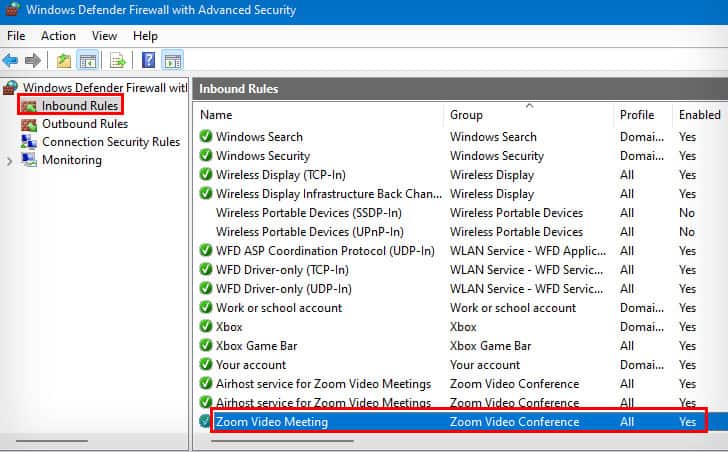Sort rules by the Group column header
This screenshot has width=728, height=452.
466,115
